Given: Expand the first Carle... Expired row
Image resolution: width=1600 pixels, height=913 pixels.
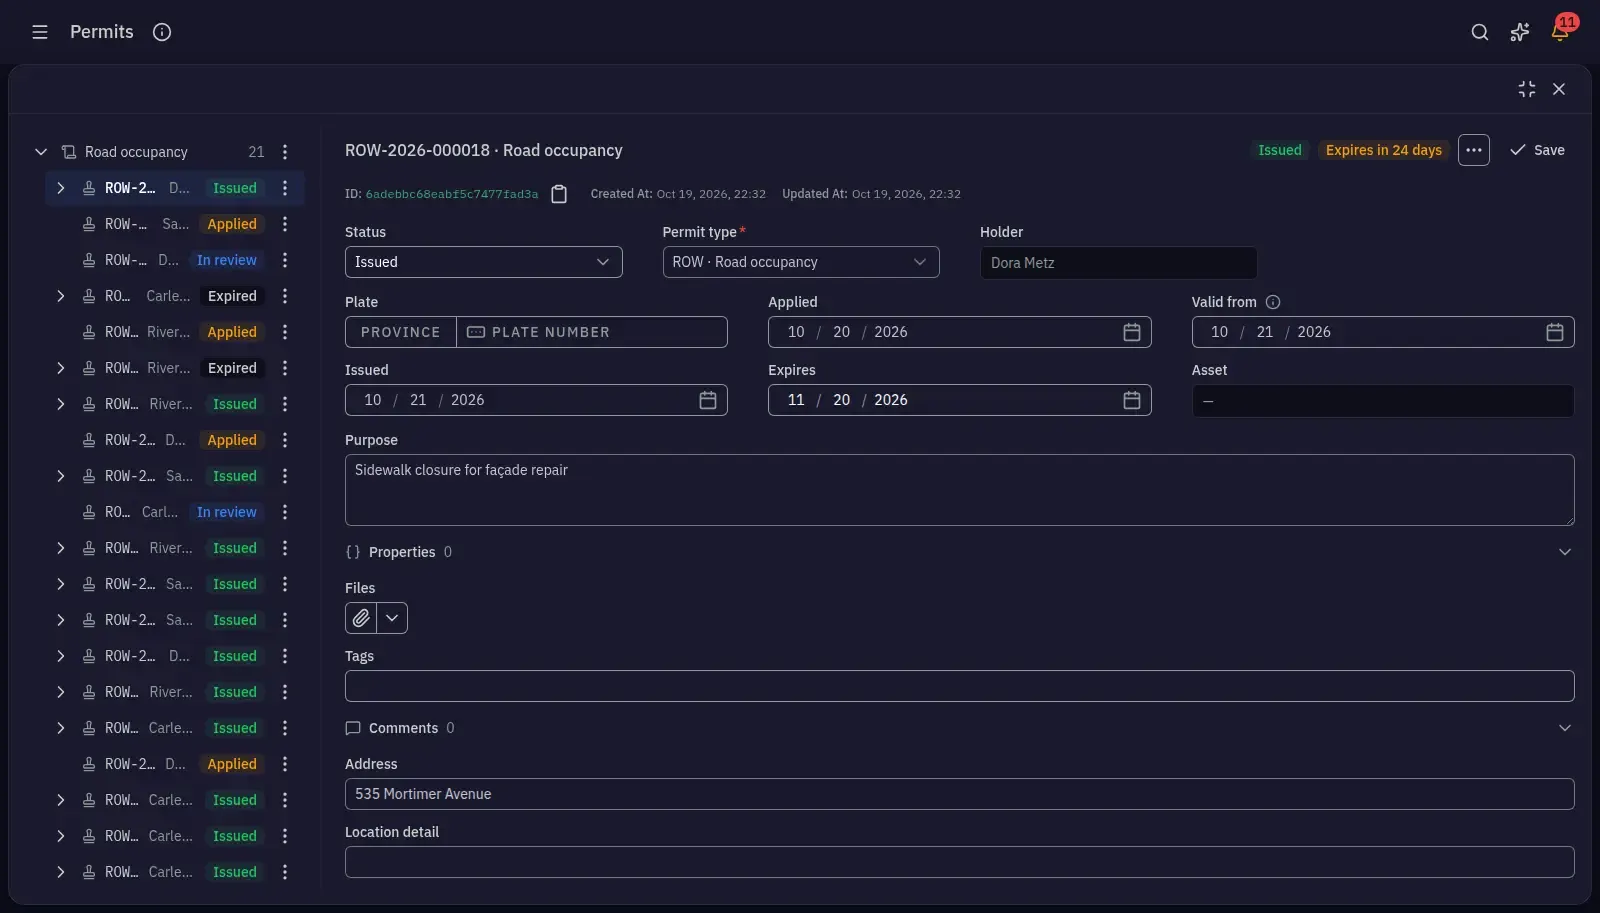Looking at the screenshot, I should click(x=61, y=296).
